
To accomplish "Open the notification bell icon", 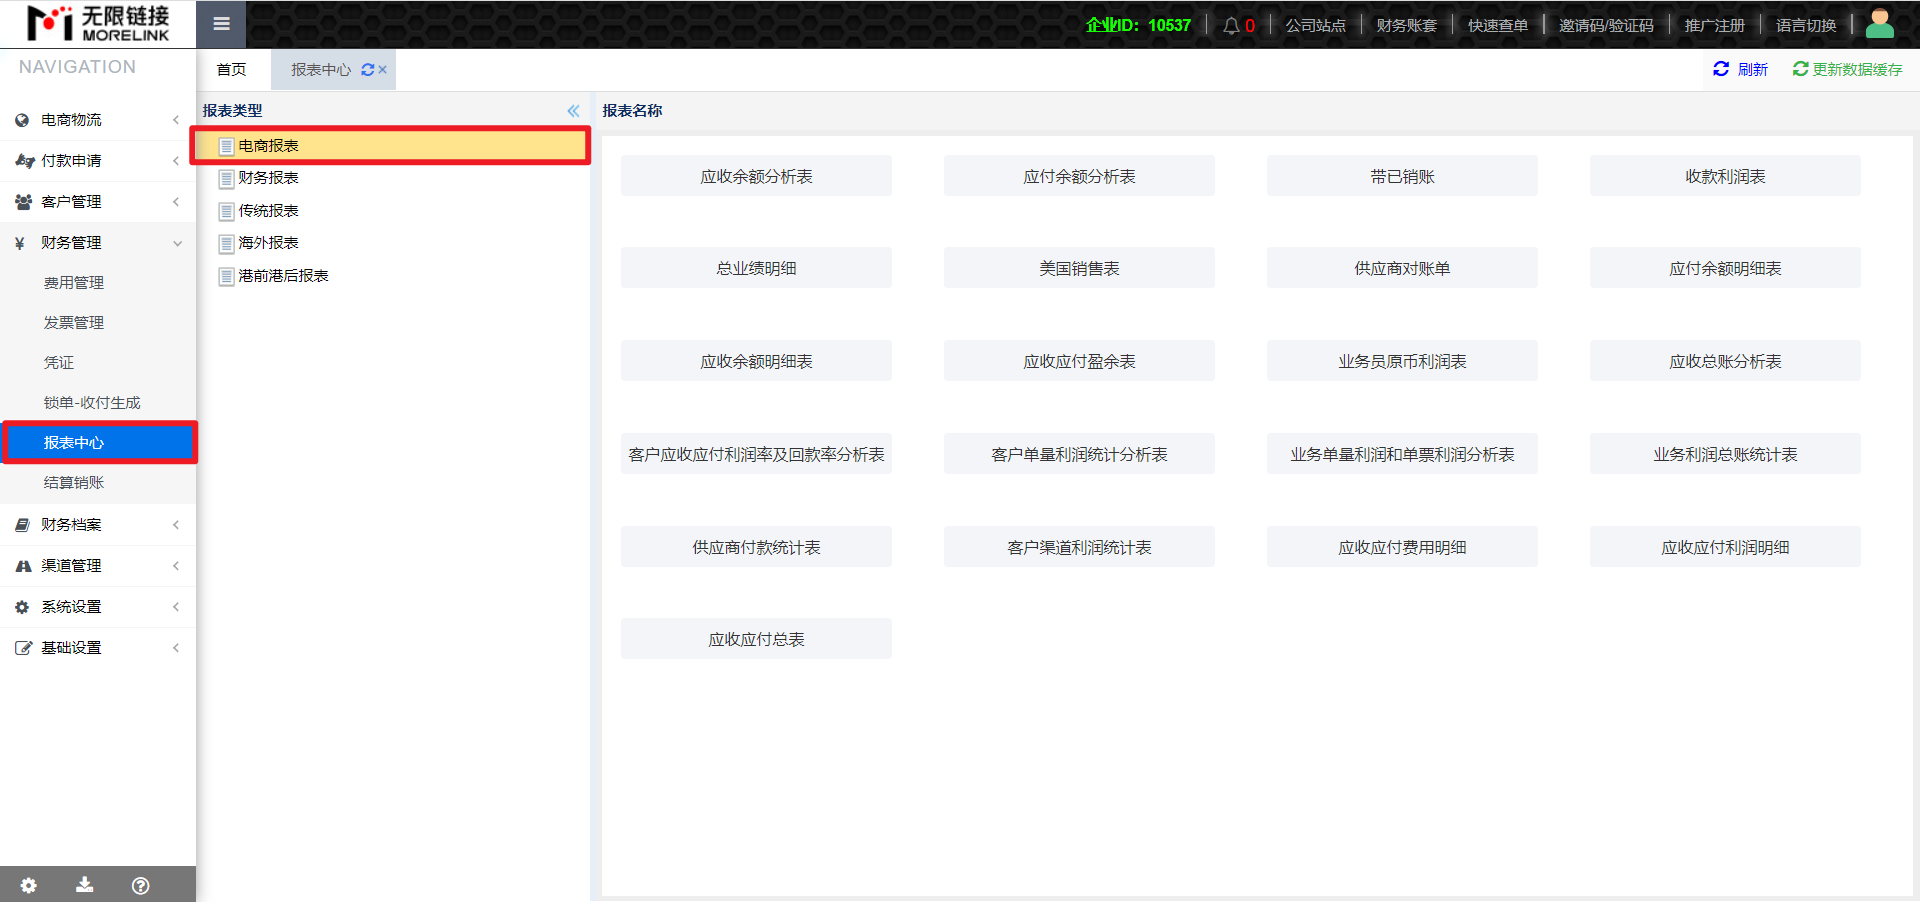I will point(1231,25).
